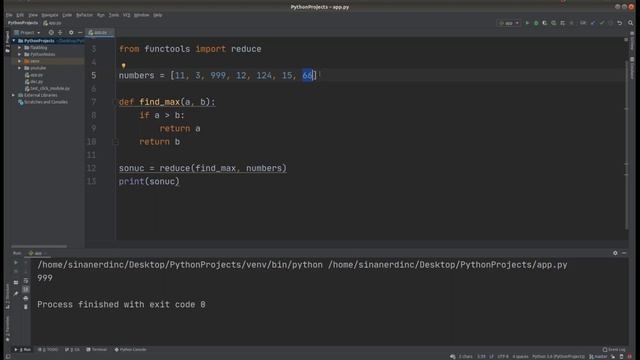Run the app with green play icon

coord(527,23)
